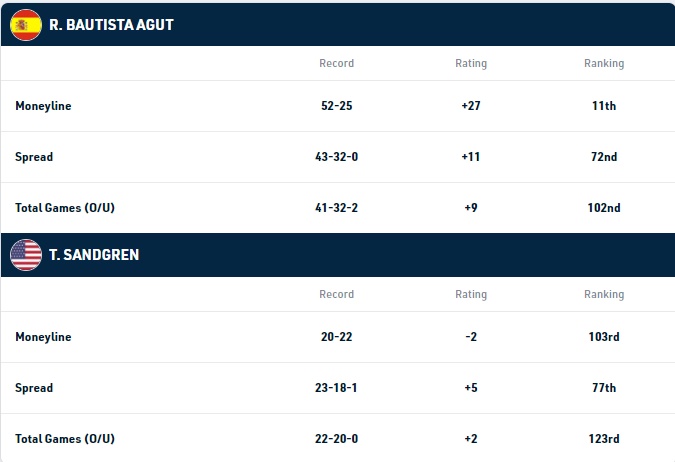Click the 23-18-1 spread record
Viewport: 675px width, 462px height.
[x=336, y=388]
